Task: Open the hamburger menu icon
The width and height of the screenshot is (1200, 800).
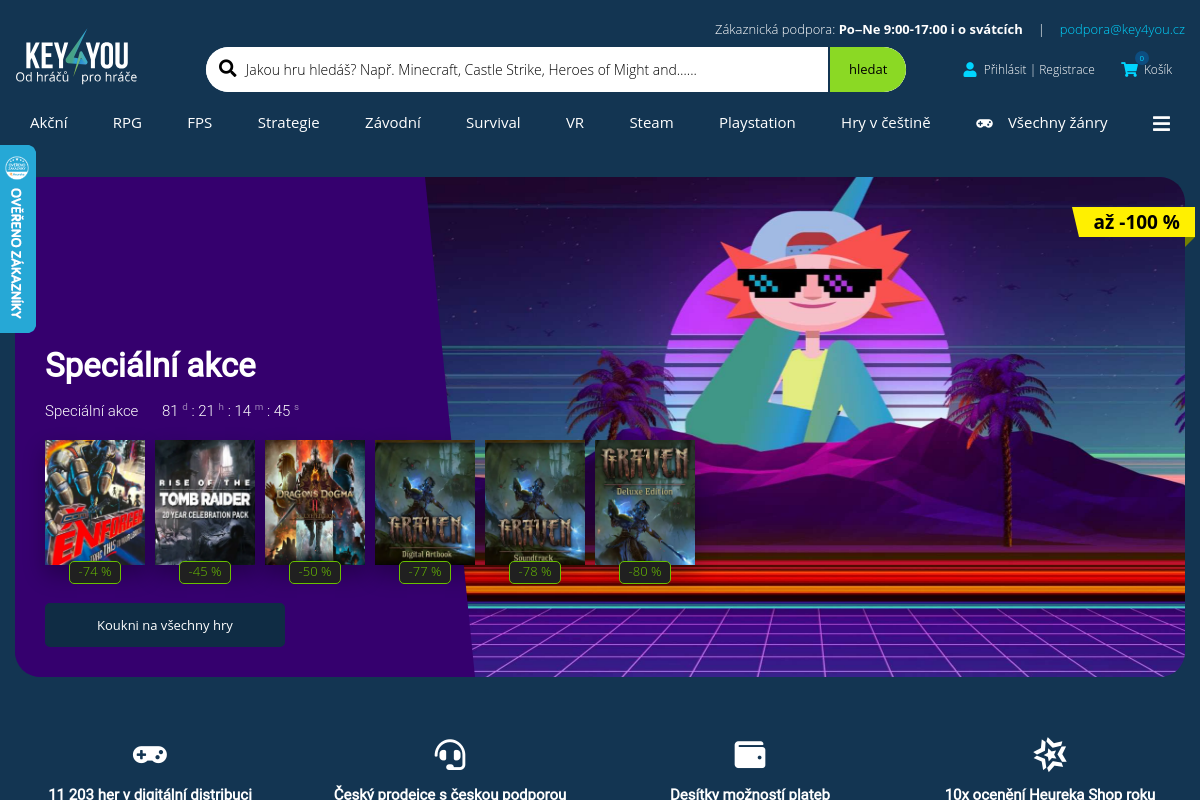Action: tap(1161, 123)
